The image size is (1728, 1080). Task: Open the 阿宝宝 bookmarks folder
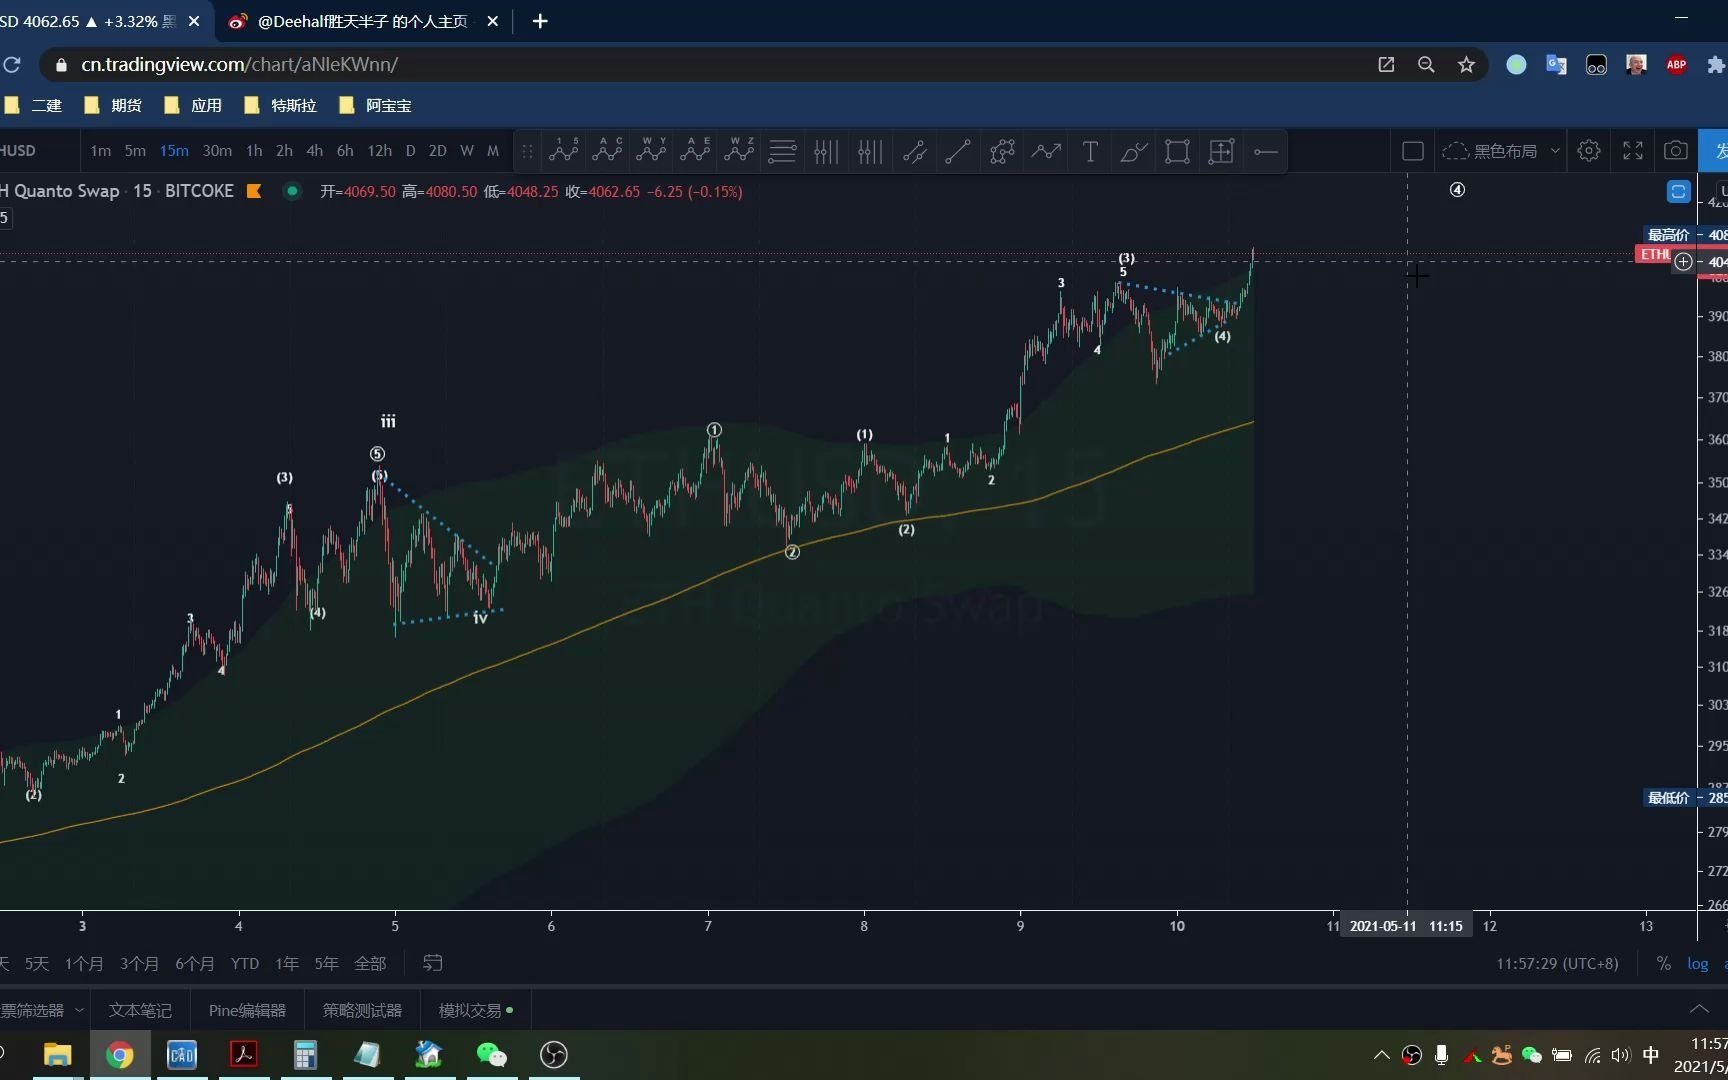[375, 105]
